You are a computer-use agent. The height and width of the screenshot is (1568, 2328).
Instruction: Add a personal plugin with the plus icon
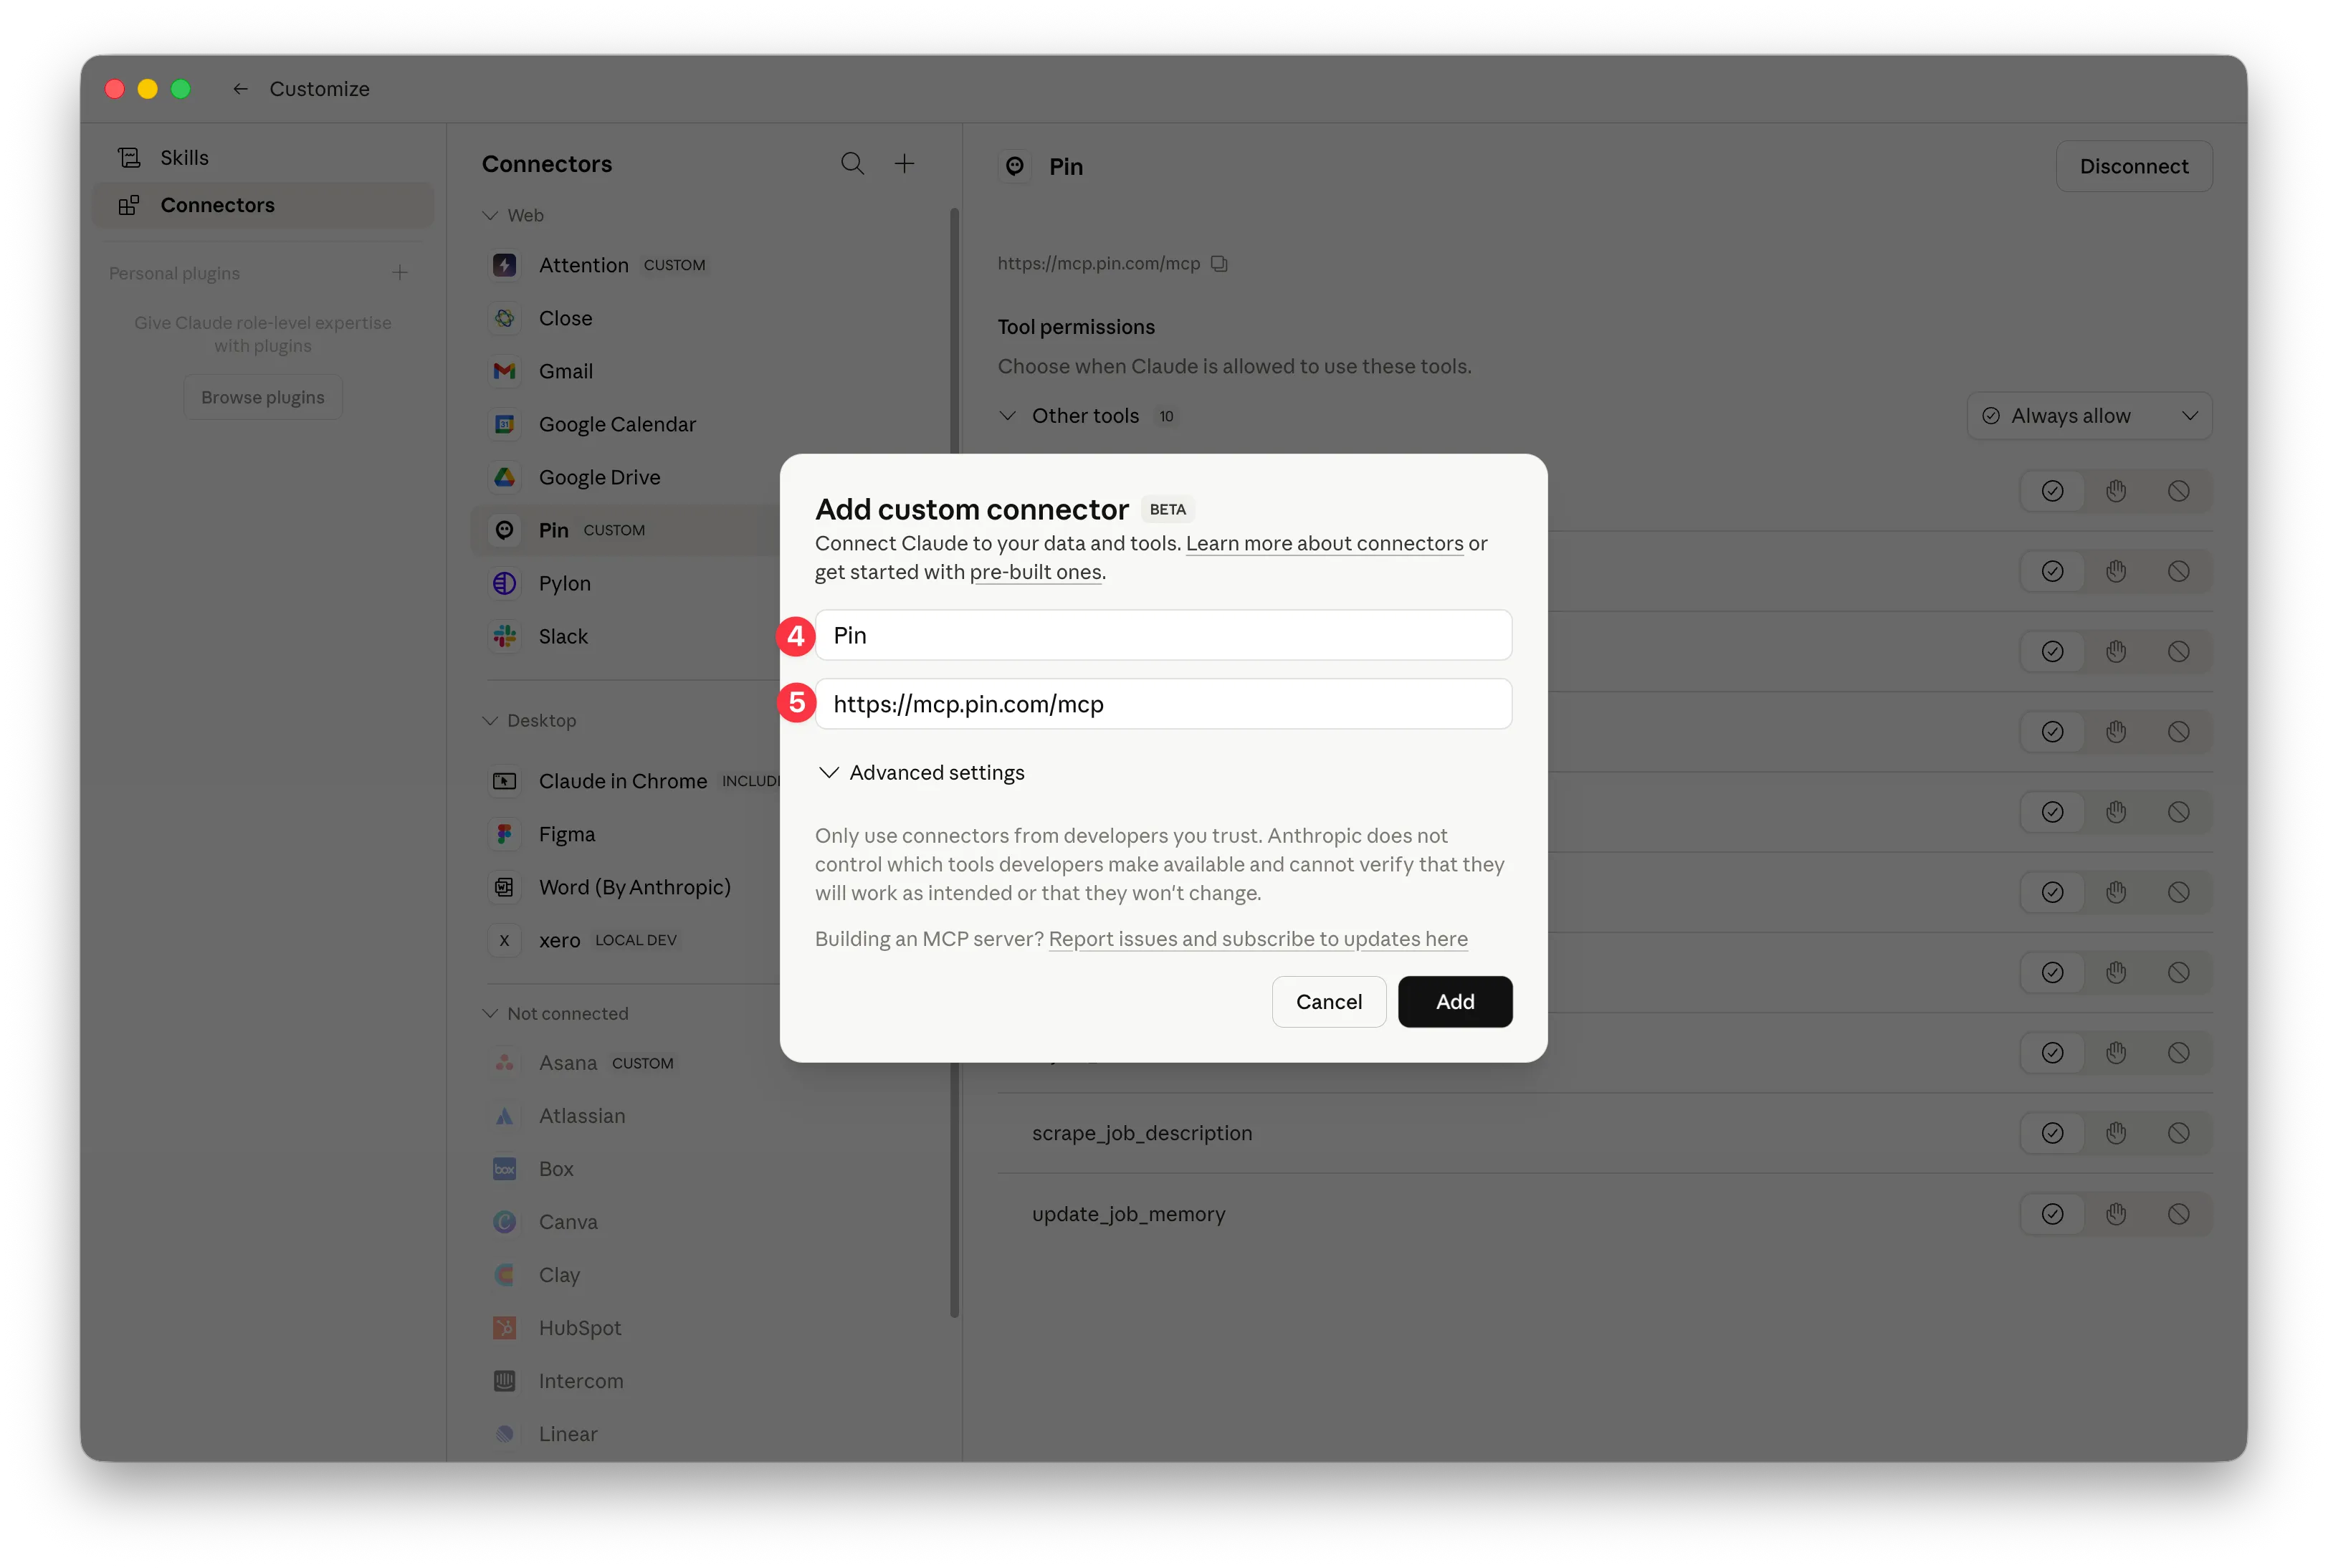point(400,272)
